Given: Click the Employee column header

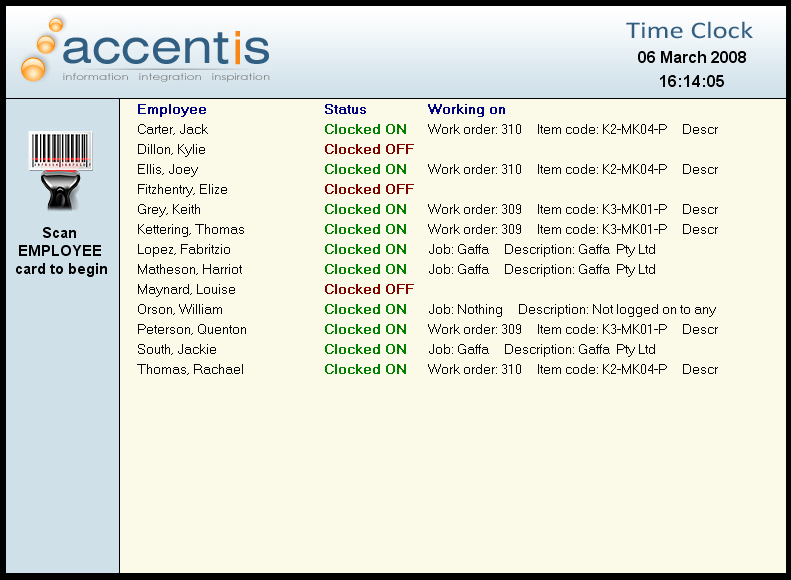Looking at the screenshot, I should coord(171,109).
